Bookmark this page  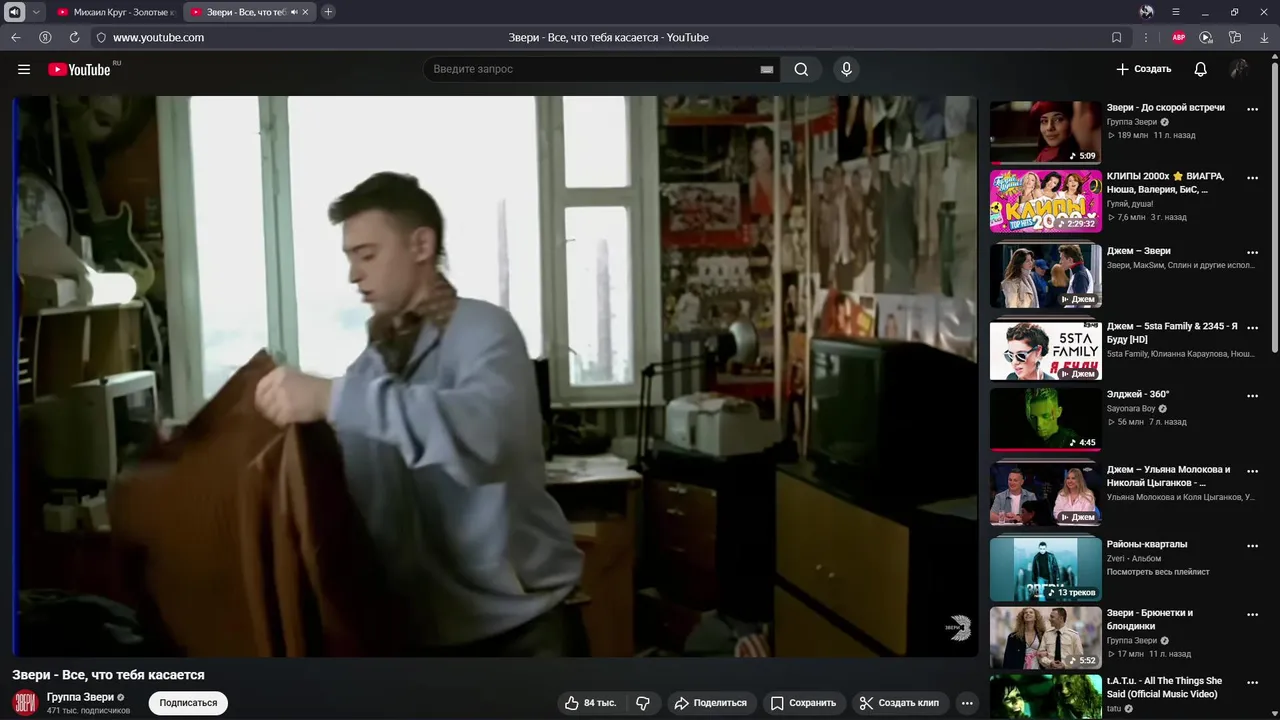point(1116,37)
